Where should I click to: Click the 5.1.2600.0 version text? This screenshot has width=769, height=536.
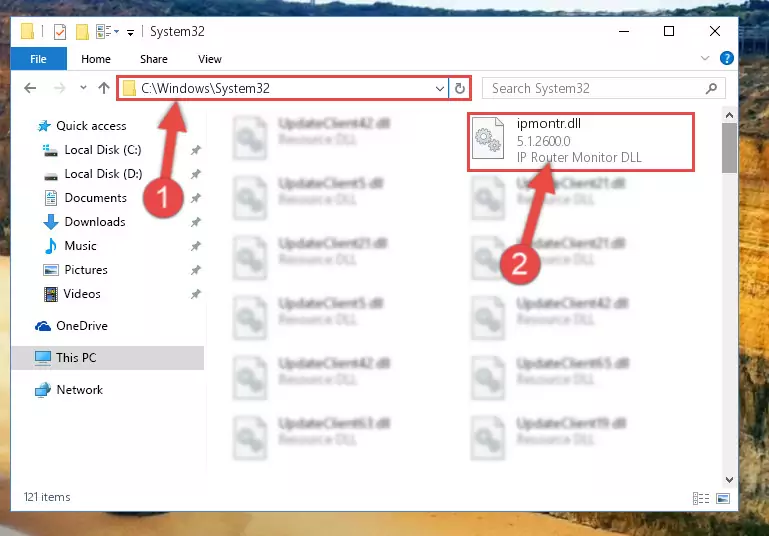(543, 141)
